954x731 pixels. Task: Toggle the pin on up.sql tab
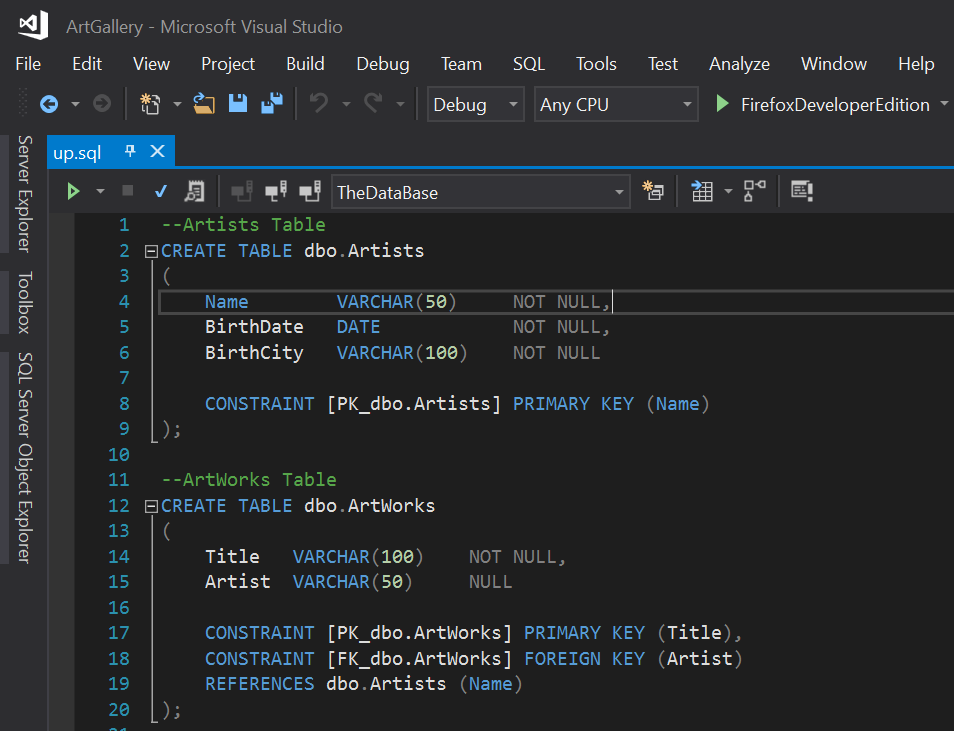tap(130, 151)
